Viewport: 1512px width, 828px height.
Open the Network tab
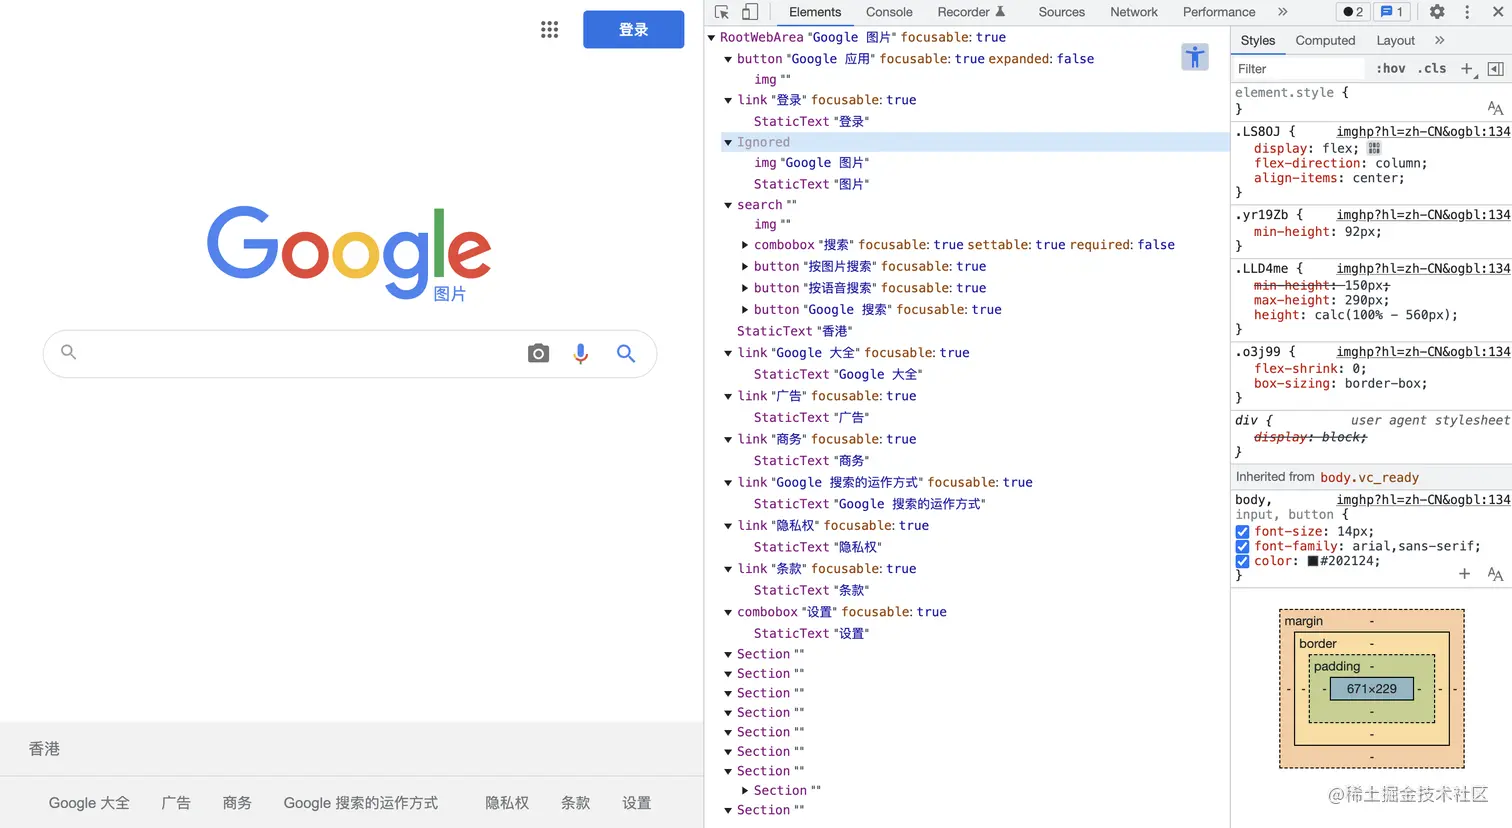coord(1134,12)
